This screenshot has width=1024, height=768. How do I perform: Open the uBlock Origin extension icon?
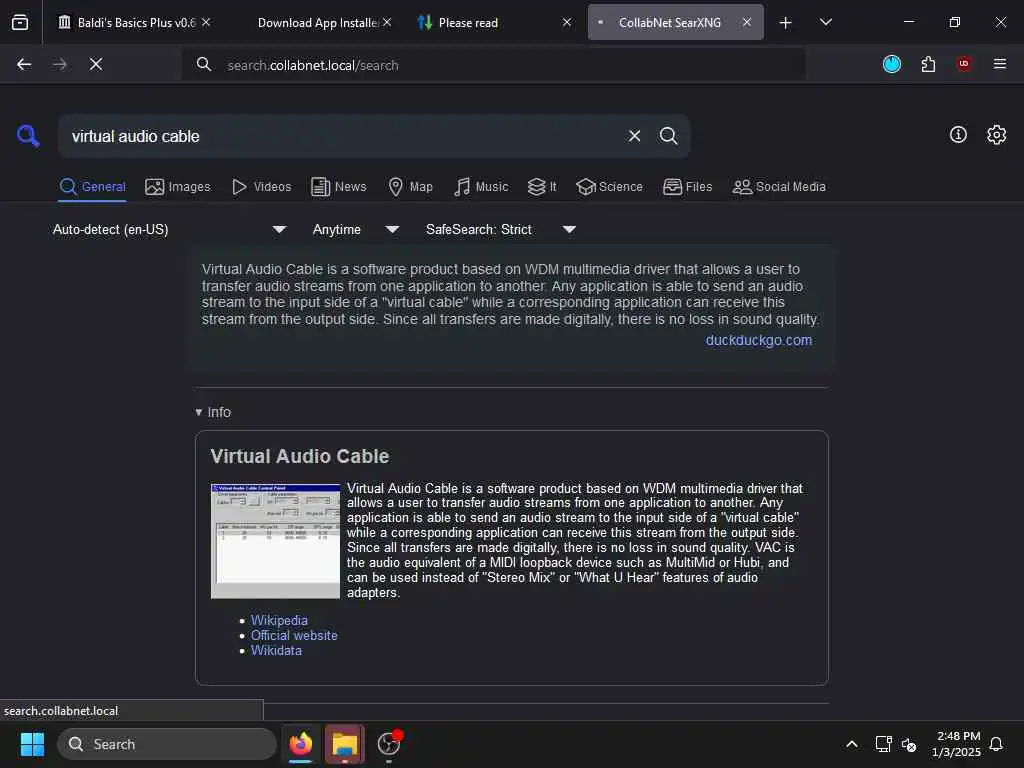coord(964,64)
